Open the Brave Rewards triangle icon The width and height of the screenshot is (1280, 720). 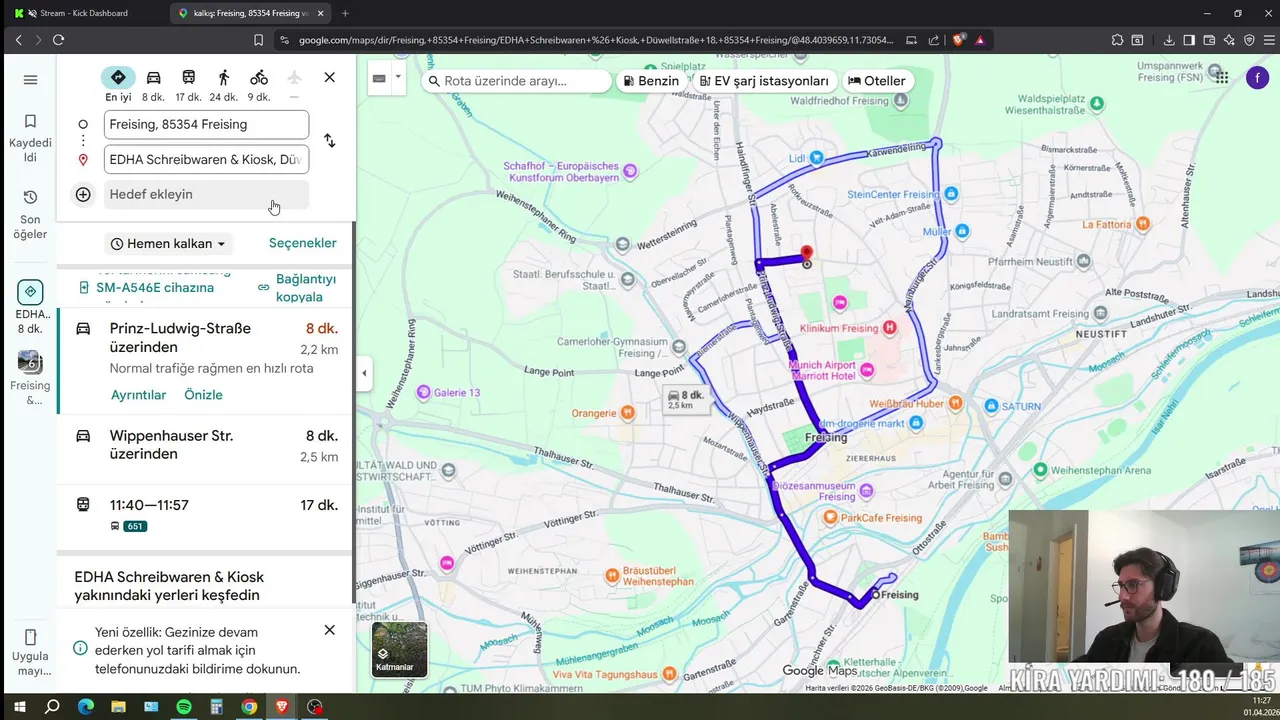point(980,40)
